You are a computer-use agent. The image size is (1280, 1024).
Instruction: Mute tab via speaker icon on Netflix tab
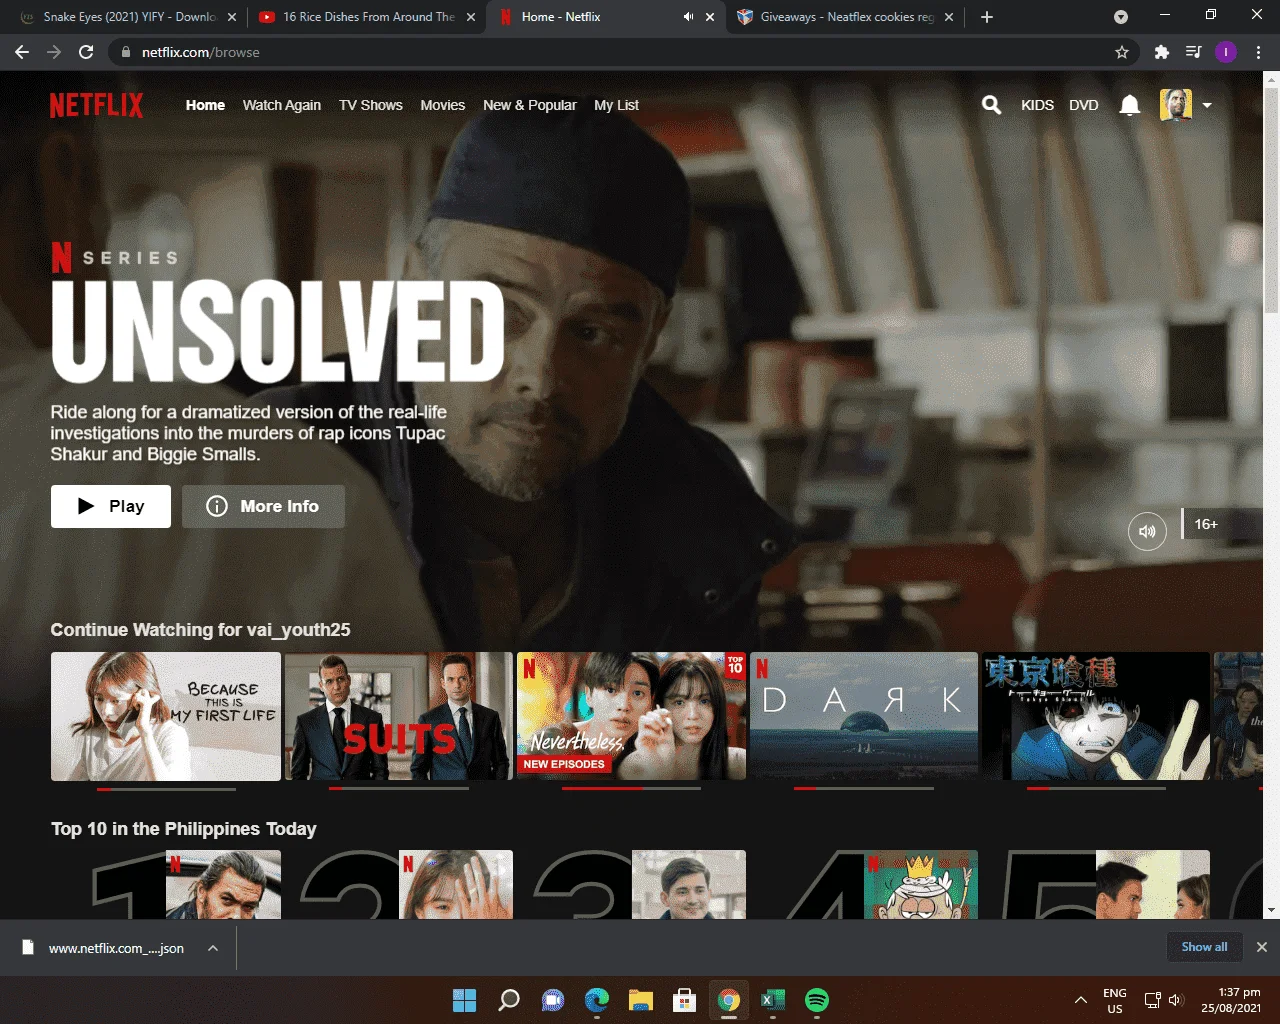(x=688, y=17)
